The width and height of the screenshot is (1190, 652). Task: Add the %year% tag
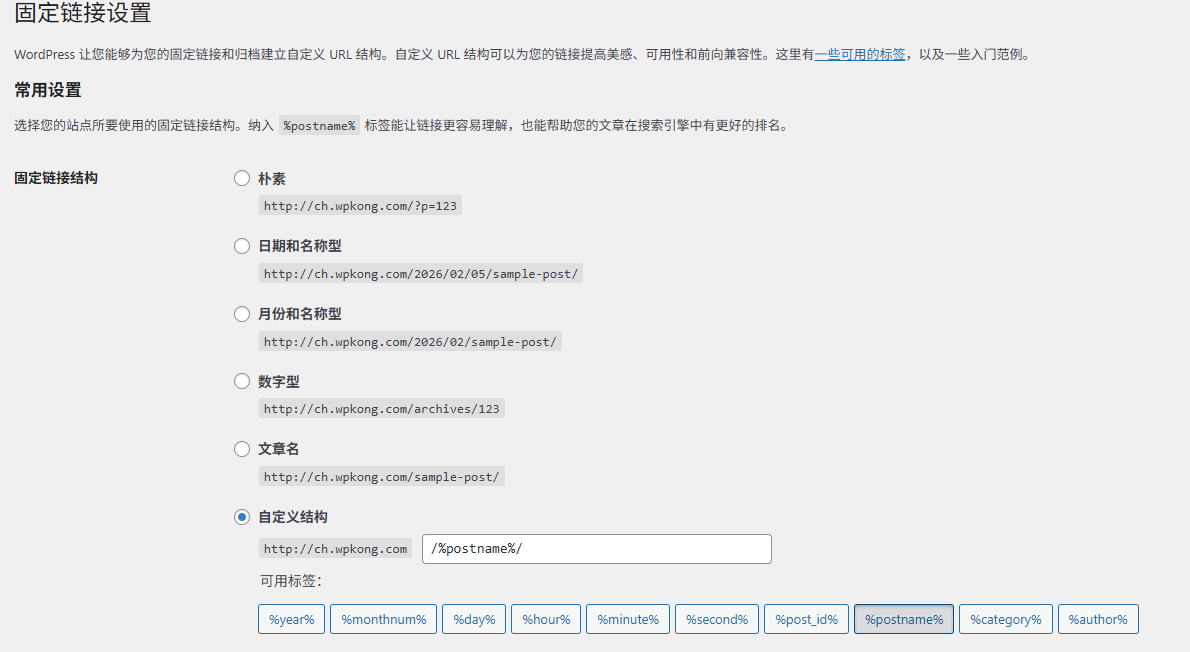(291, 618)
